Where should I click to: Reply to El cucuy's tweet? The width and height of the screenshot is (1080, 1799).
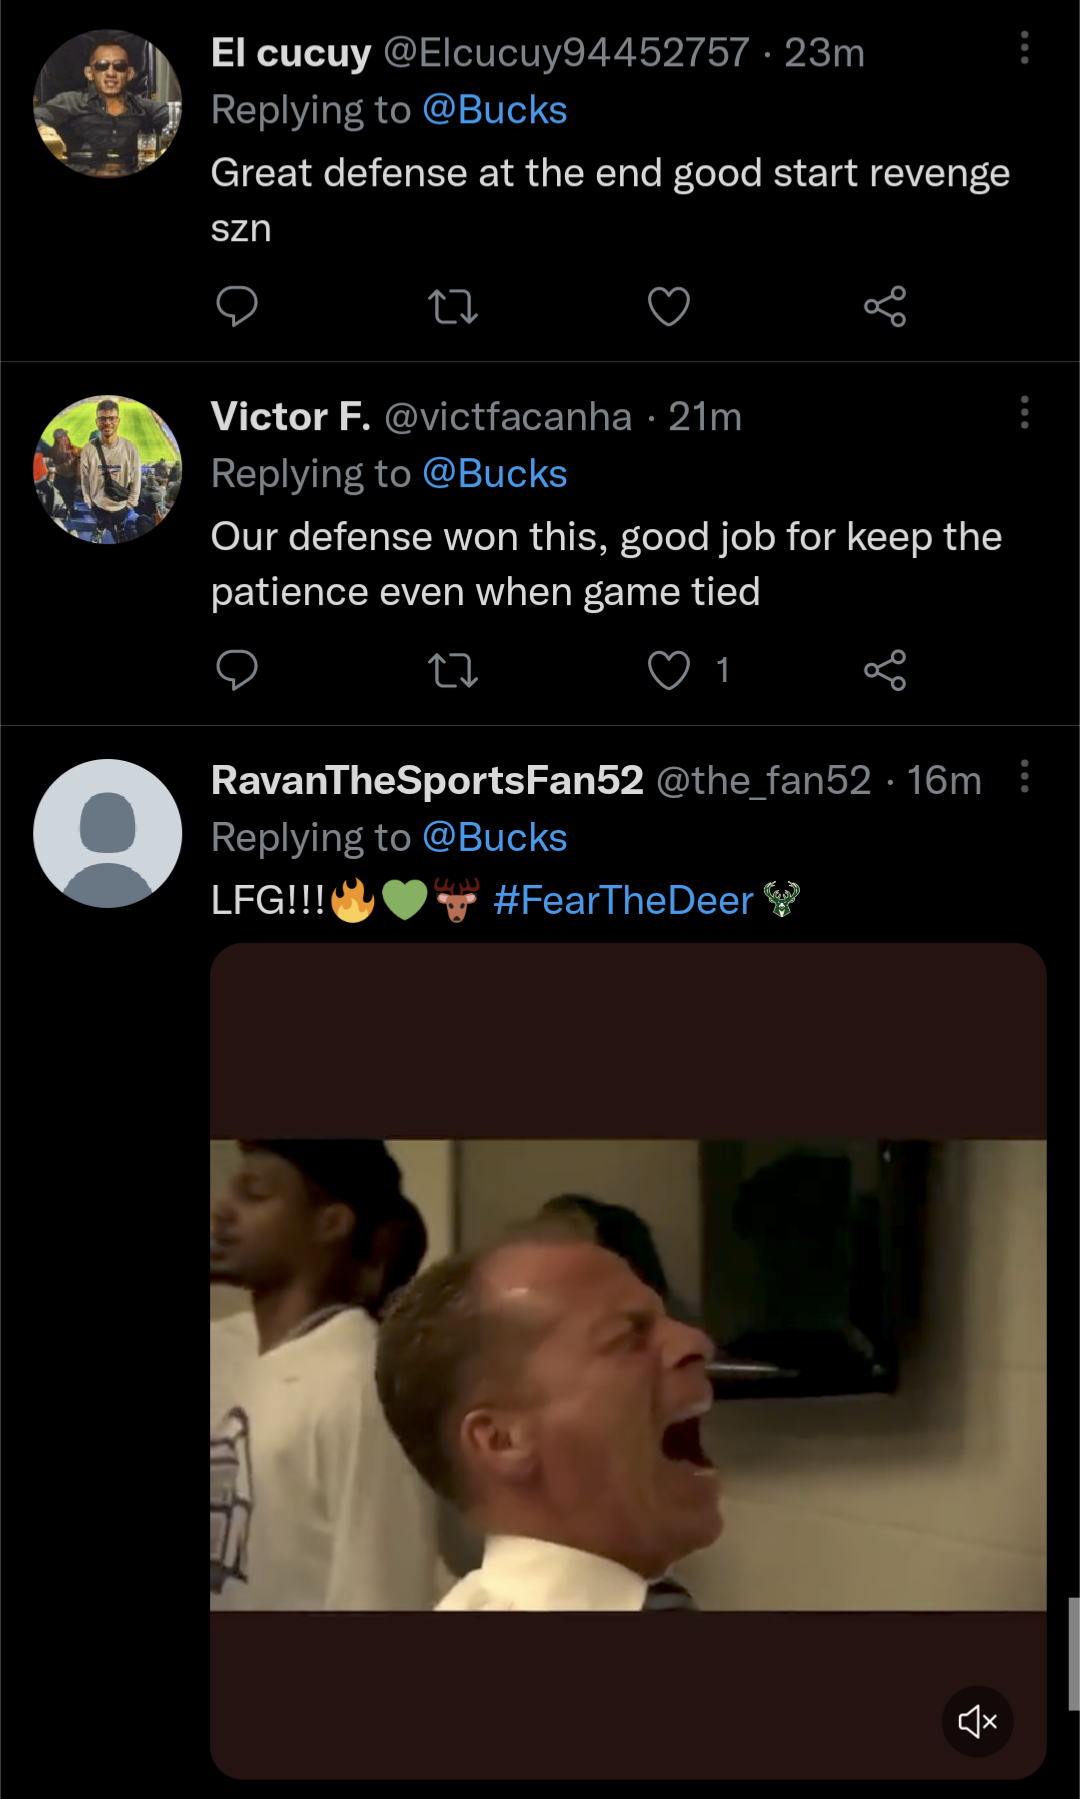point(237,306)
